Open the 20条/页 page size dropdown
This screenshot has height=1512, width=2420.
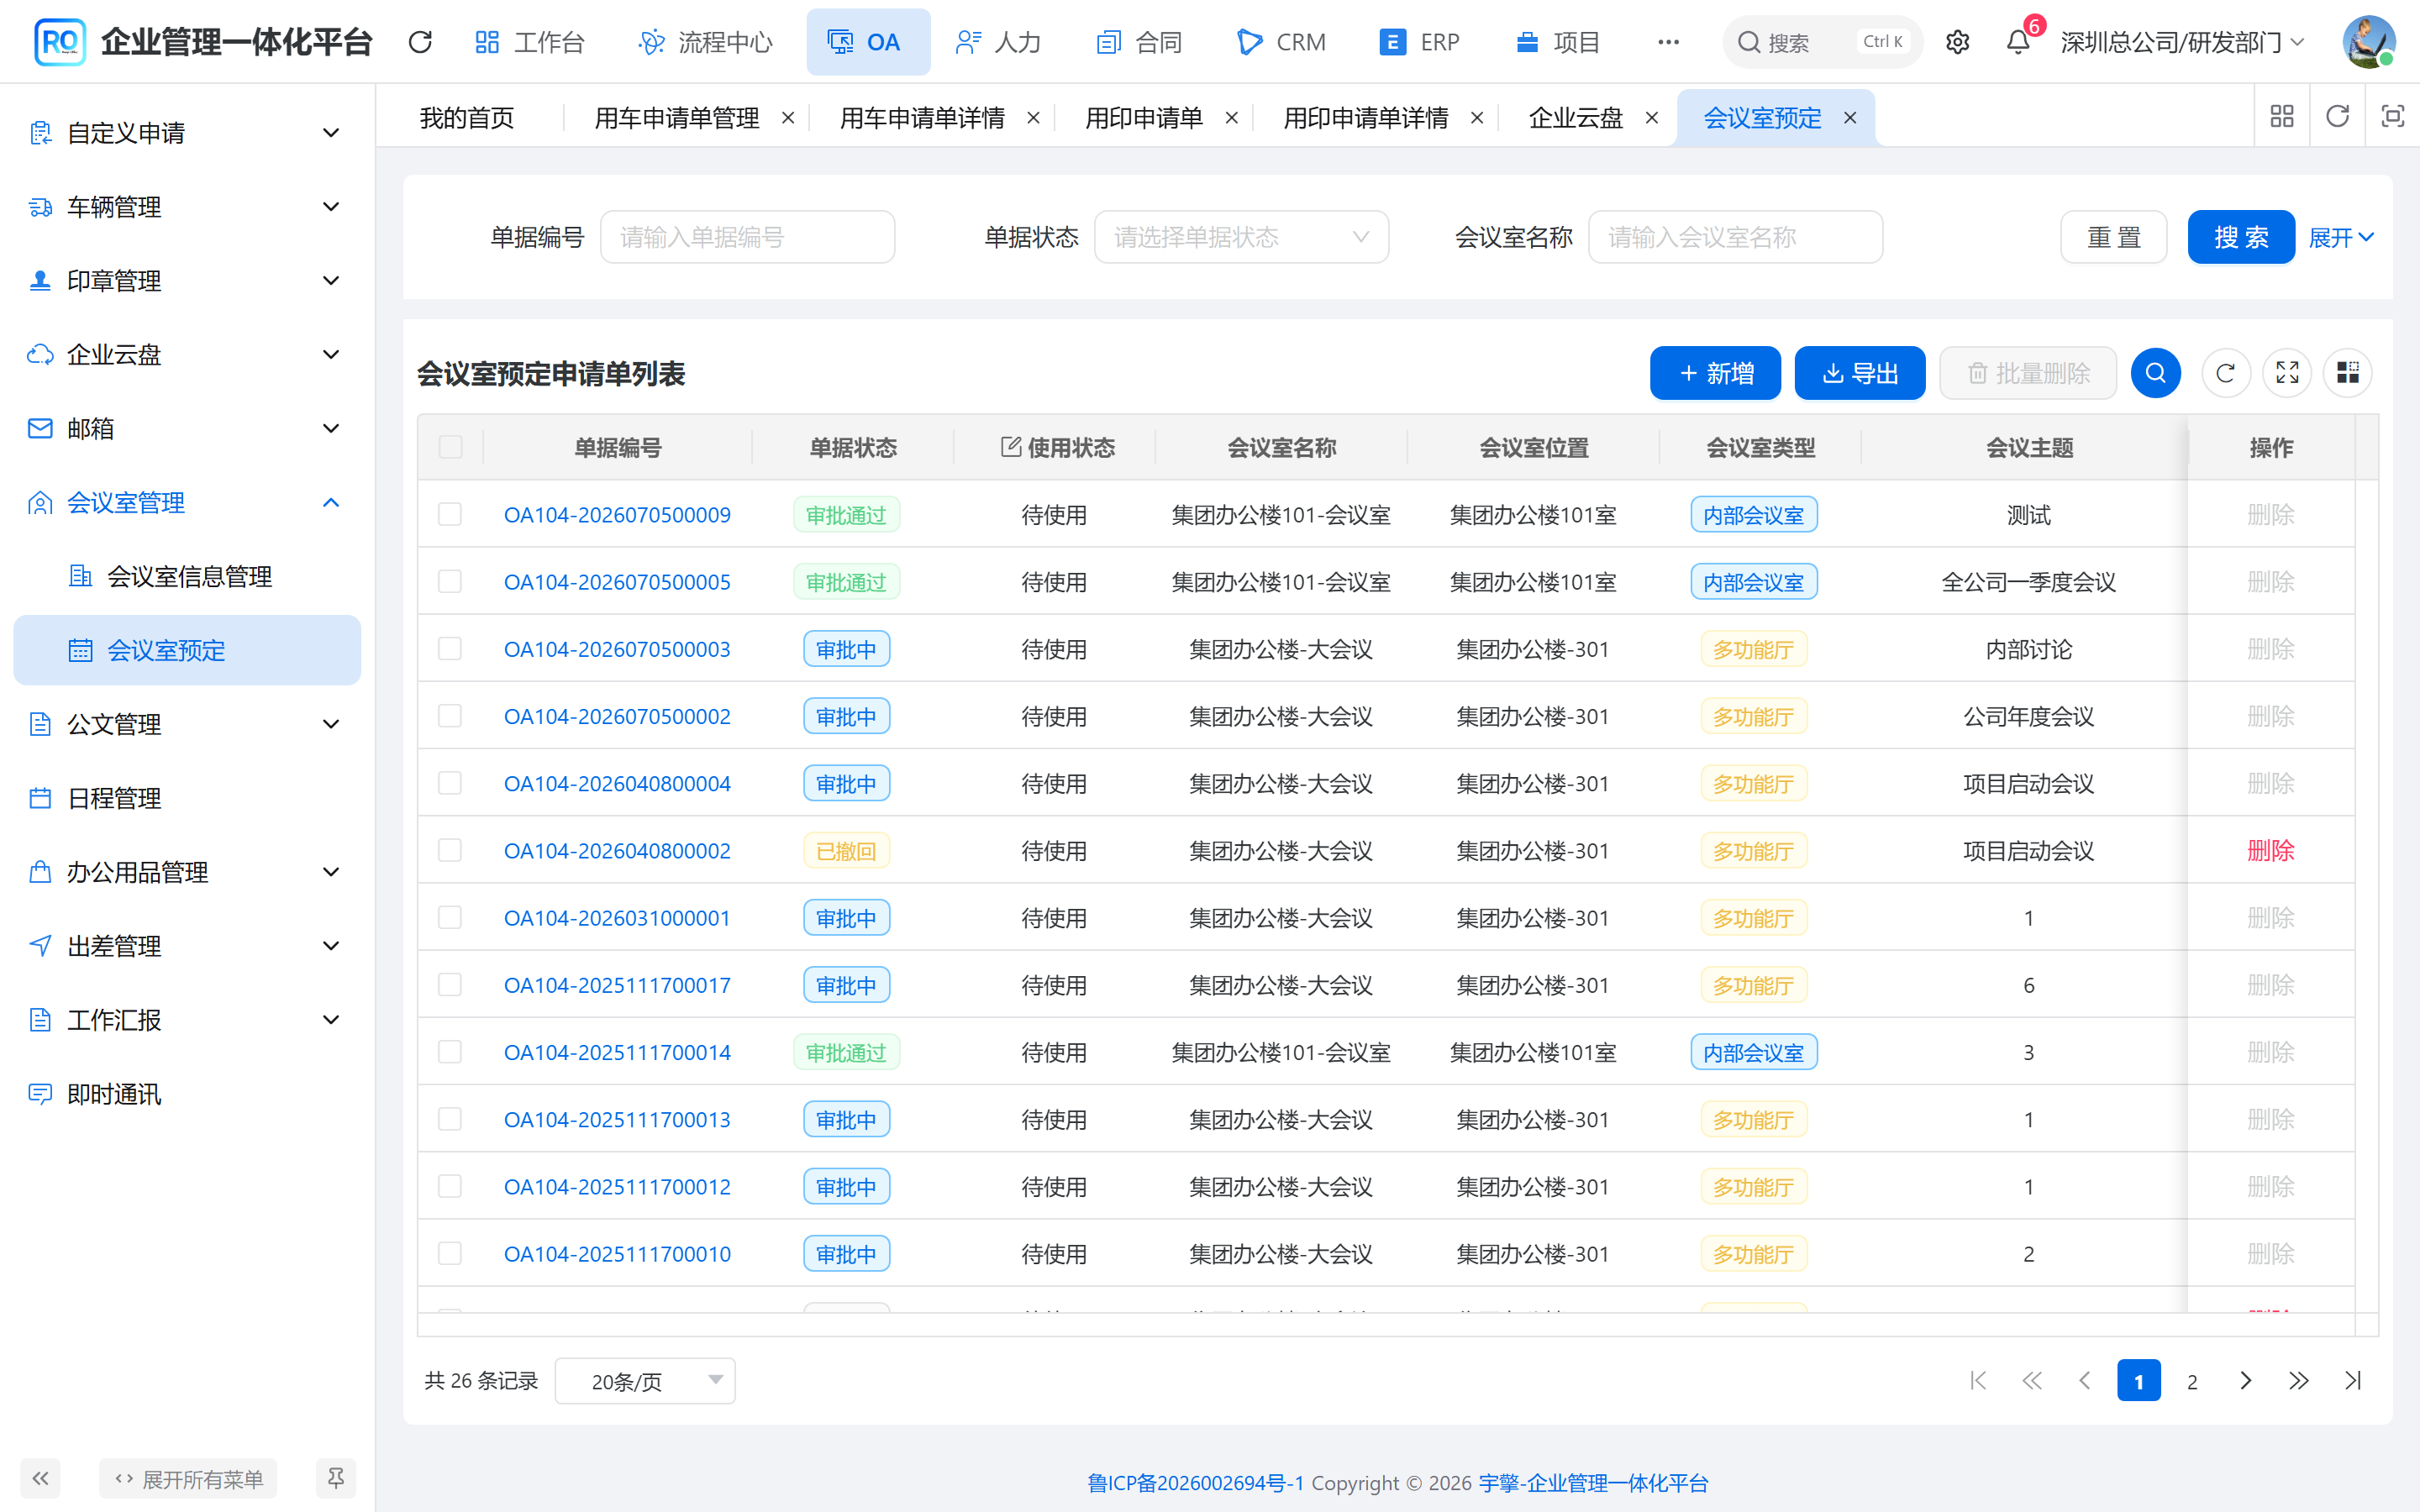(645, 1381)
